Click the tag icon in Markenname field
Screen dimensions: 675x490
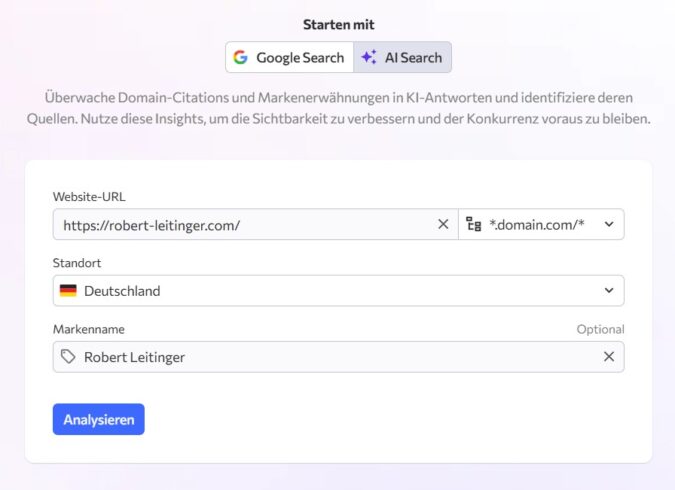coord(68,357)
